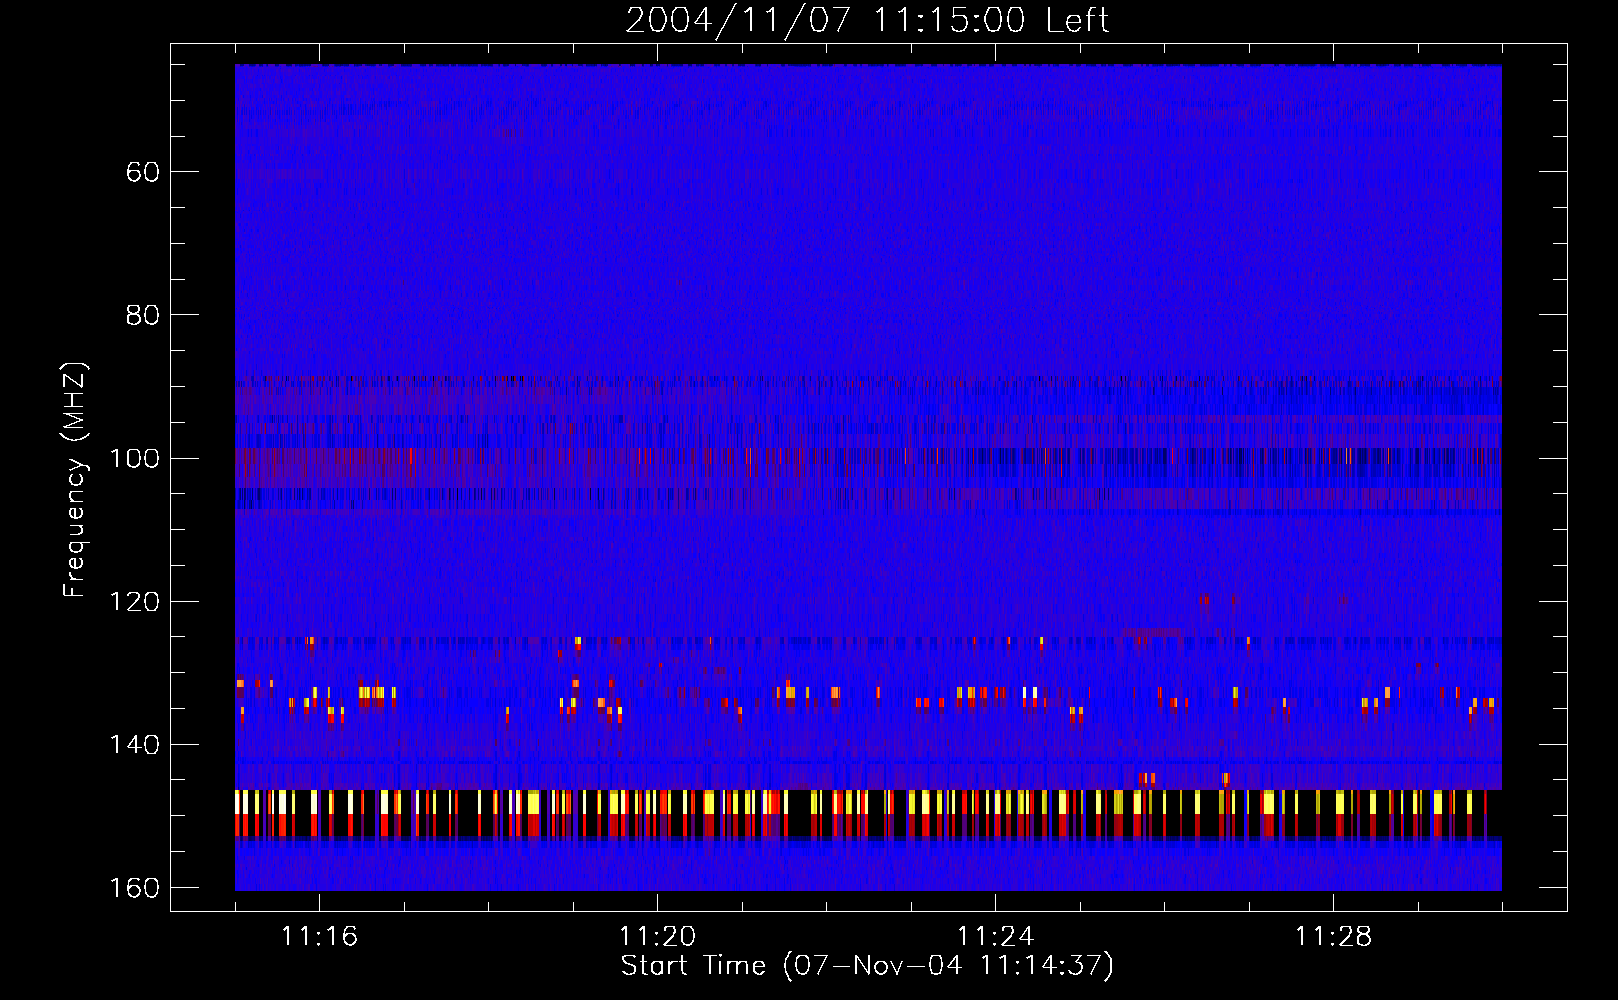Click the 160 frequency tick label
Viewport: 1618px width, 1000px height.
coord(134,888)
